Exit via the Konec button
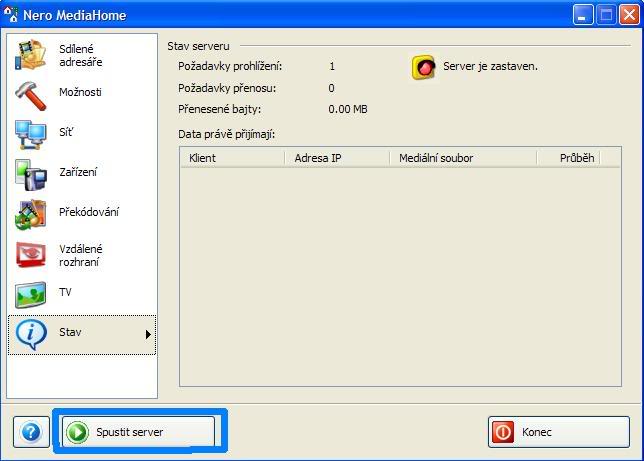The width and height of the screenshot is (644, 461). point(558,432)
